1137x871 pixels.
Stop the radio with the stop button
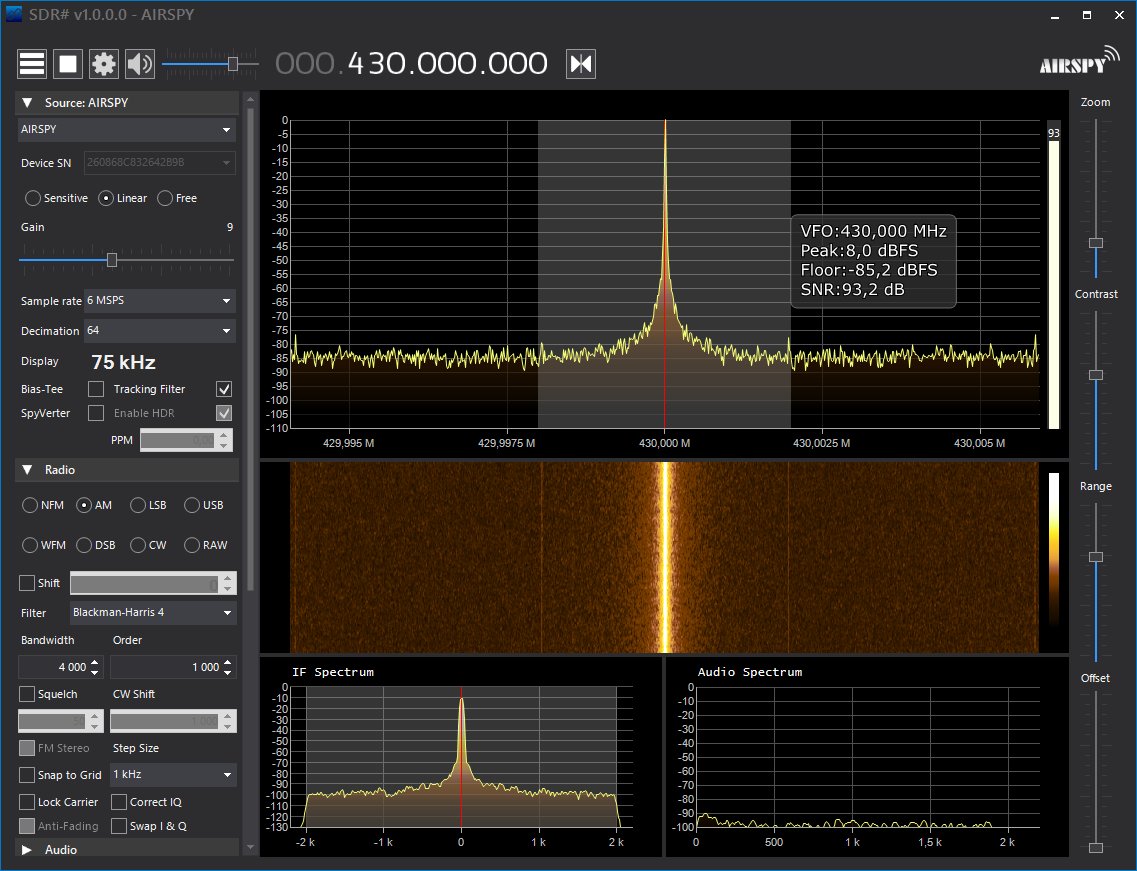67,64
